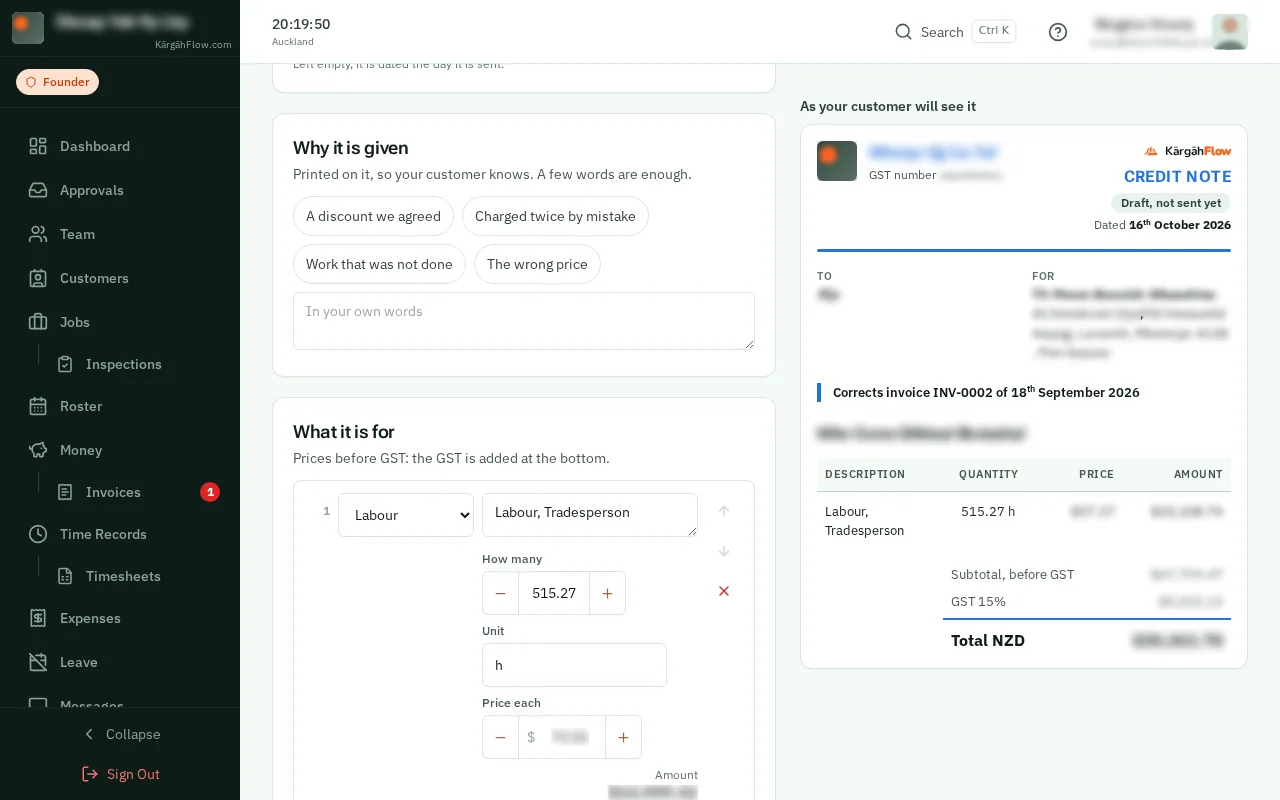Click the Time Records clock icon
This screenshot has height=800, width=1280.
38,534
